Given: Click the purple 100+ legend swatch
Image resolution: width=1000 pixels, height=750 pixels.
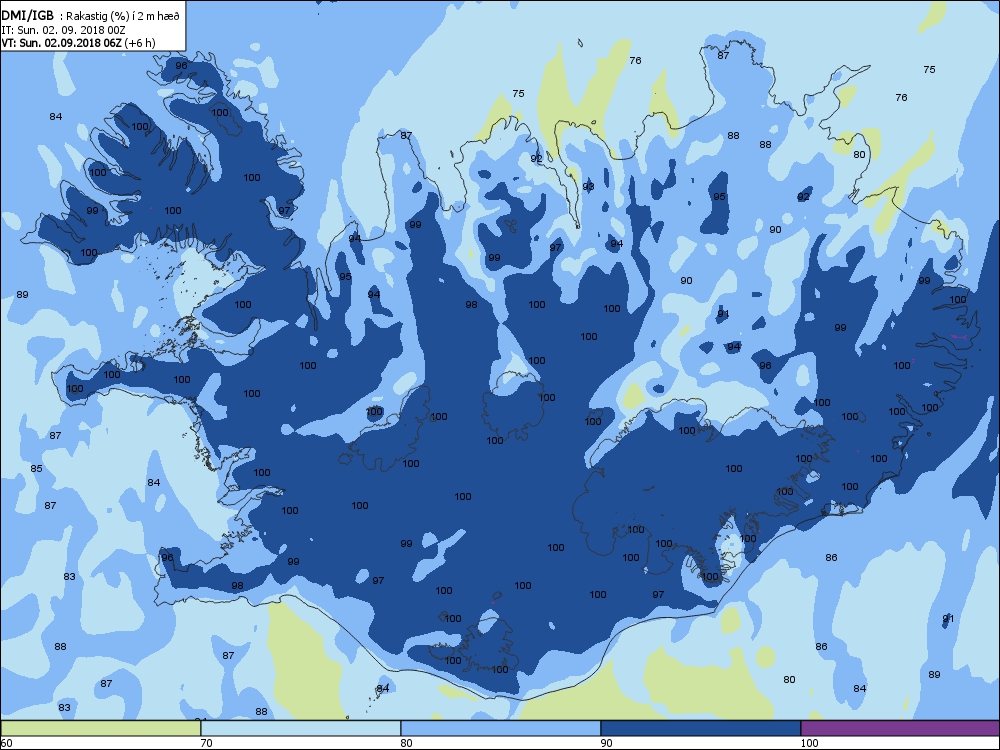Looking at the screenshot, I should pos(900,728).
